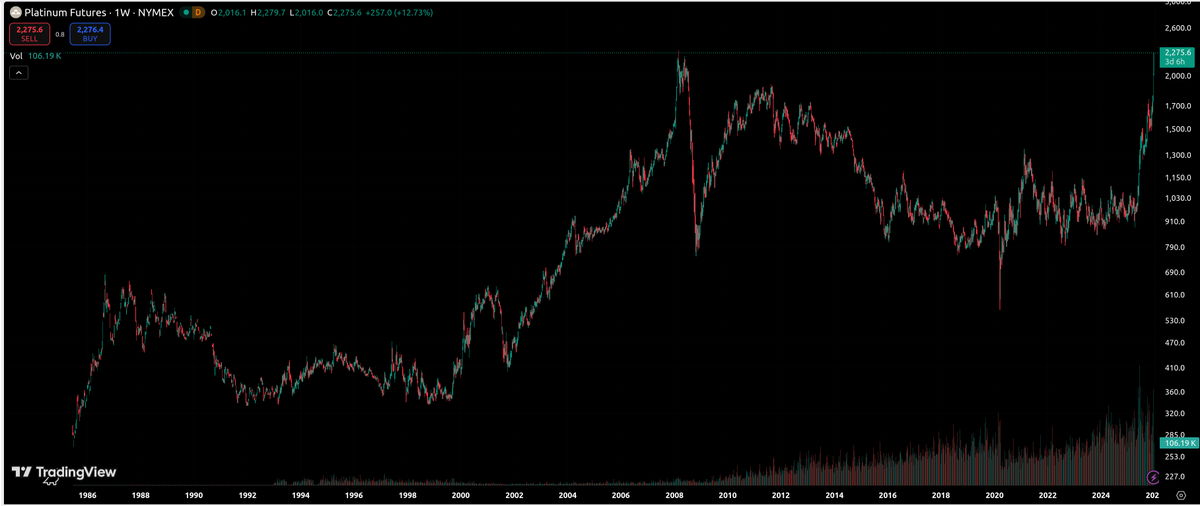This screenshot has width=1200, height=506.
Task: Click the 1998 year label on time axis
Action: click(x=407, y=495)
